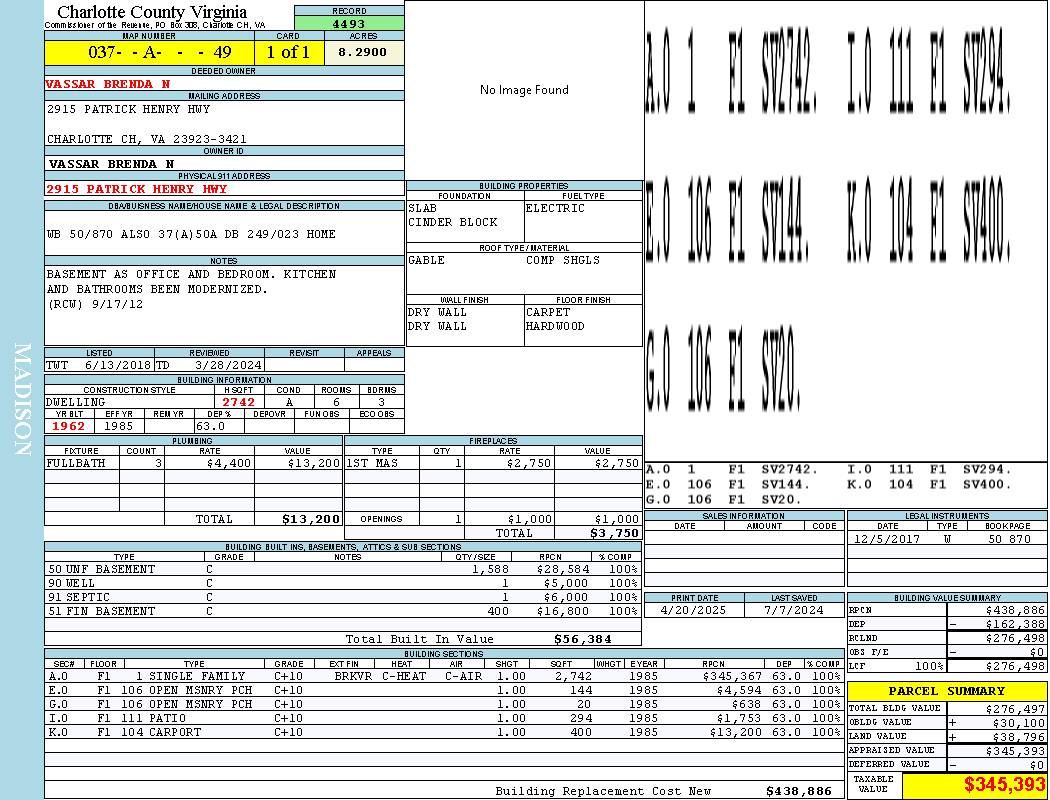Select the FULLBATH plumbing fixture row

tap(194, 463)
